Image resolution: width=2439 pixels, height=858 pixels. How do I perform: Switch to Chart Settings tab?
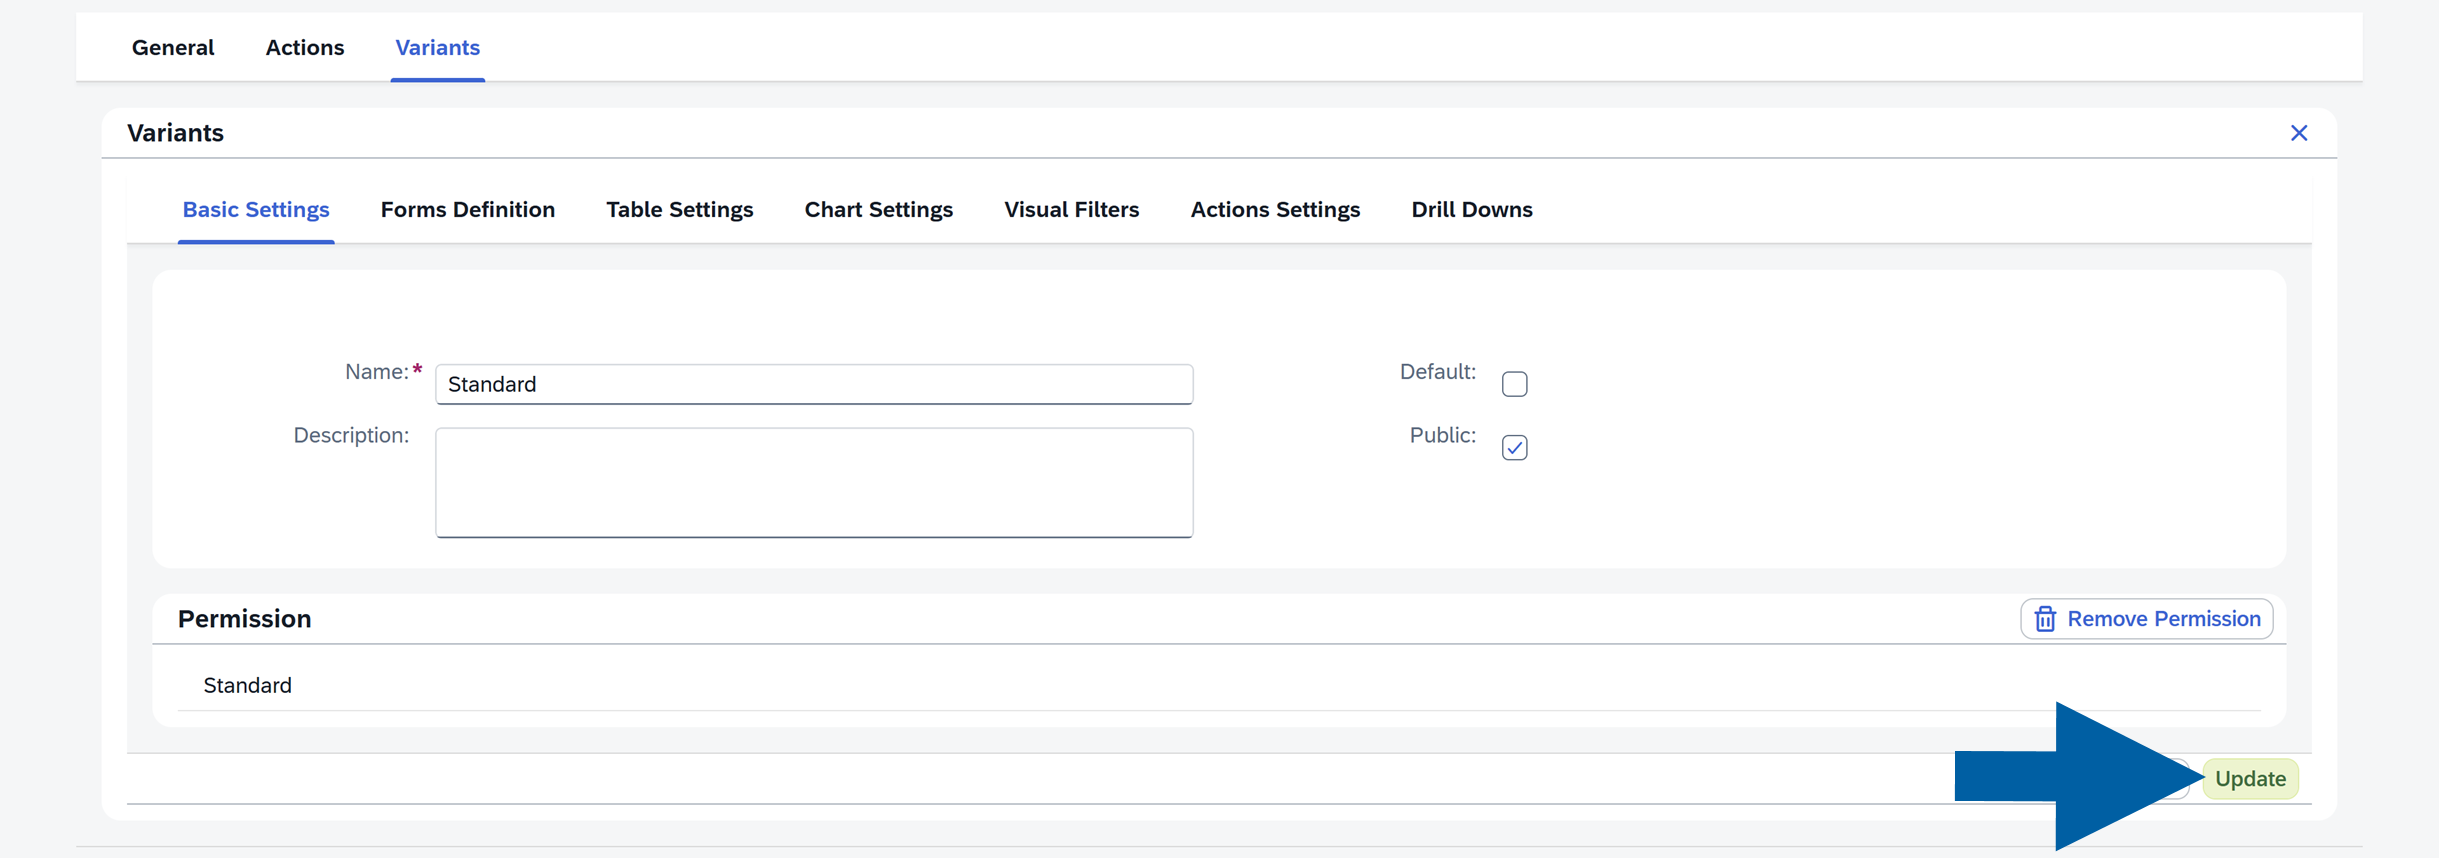878,210
